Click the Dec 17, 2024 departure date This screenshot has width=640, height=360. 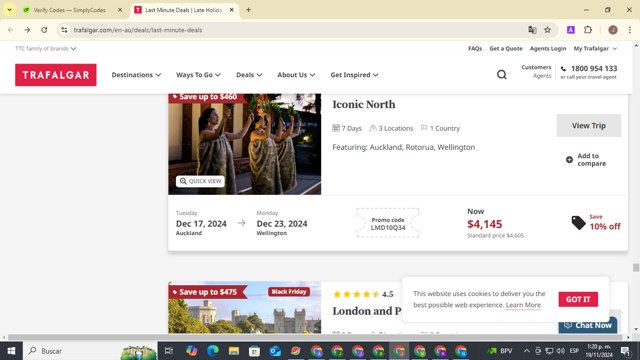point(201,224)
